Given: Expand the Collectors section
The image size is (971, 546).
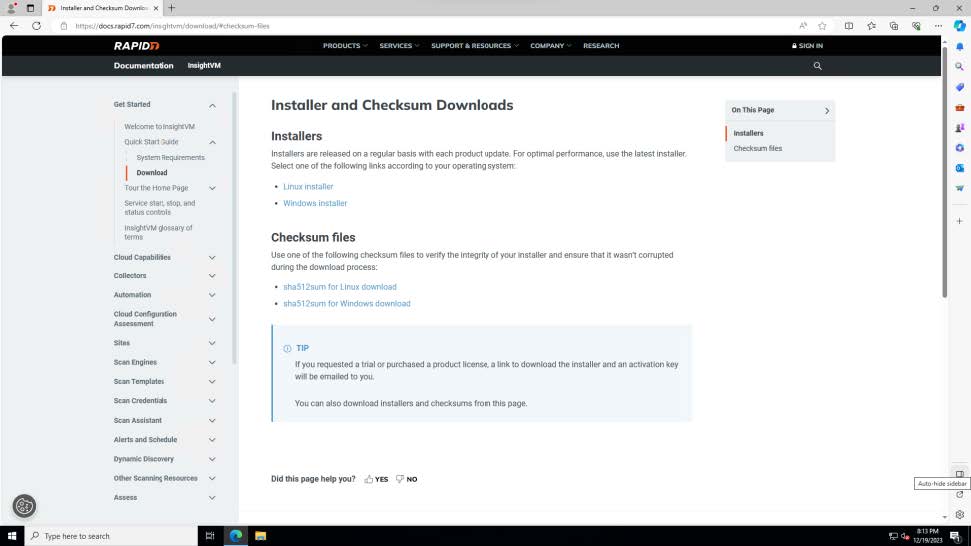Looking at the screenshot, I should (212, 276).
